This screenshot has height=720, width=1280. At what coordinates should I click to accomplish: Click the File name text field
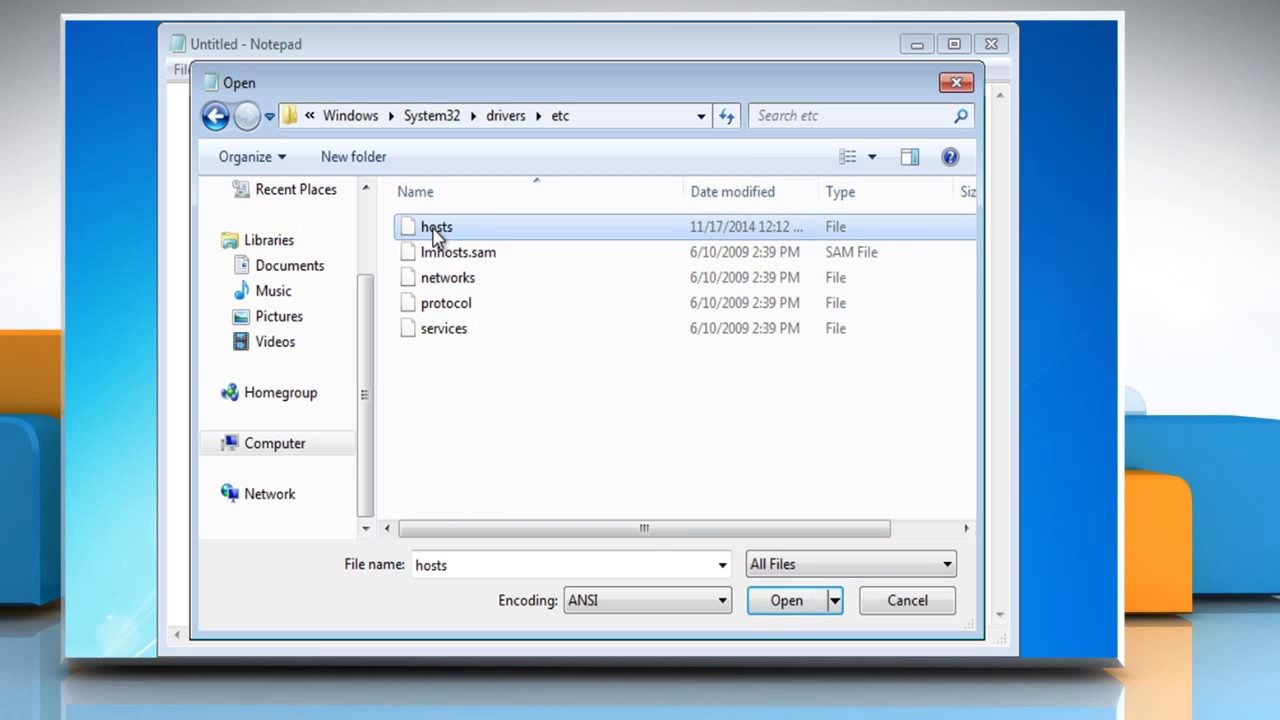pyautogui.click(x=562, y=565)
